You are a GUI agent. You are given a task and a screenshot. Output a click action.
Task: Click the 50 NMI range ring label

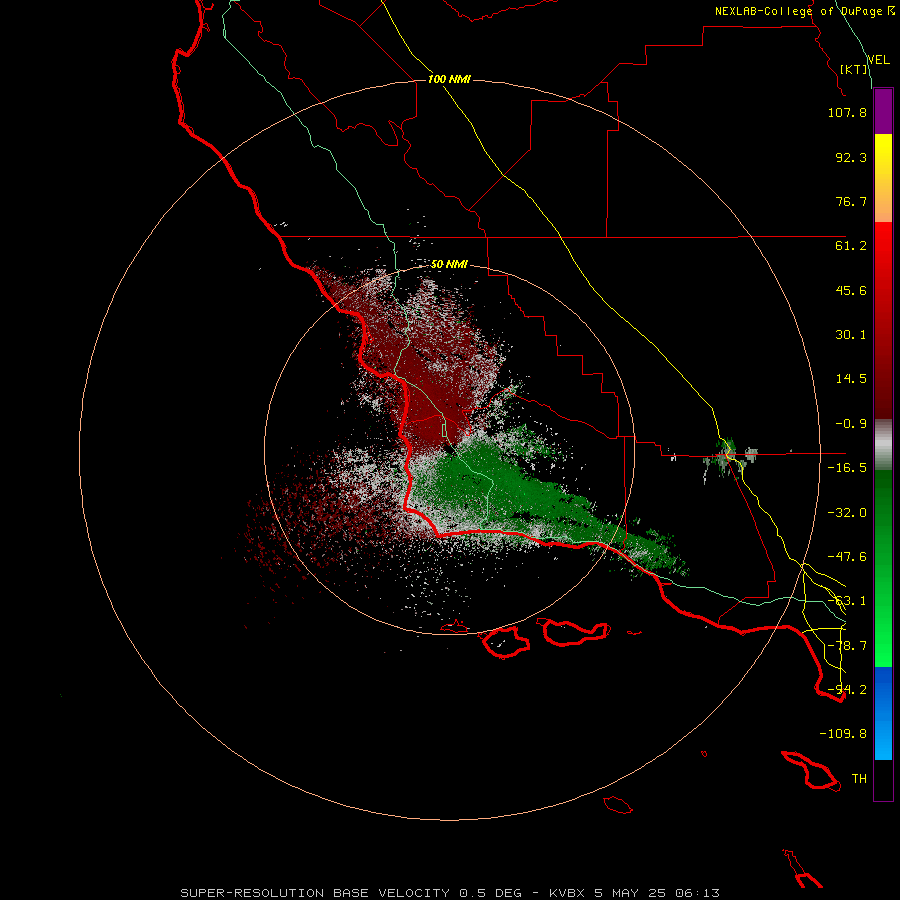(x=449, y=265)
